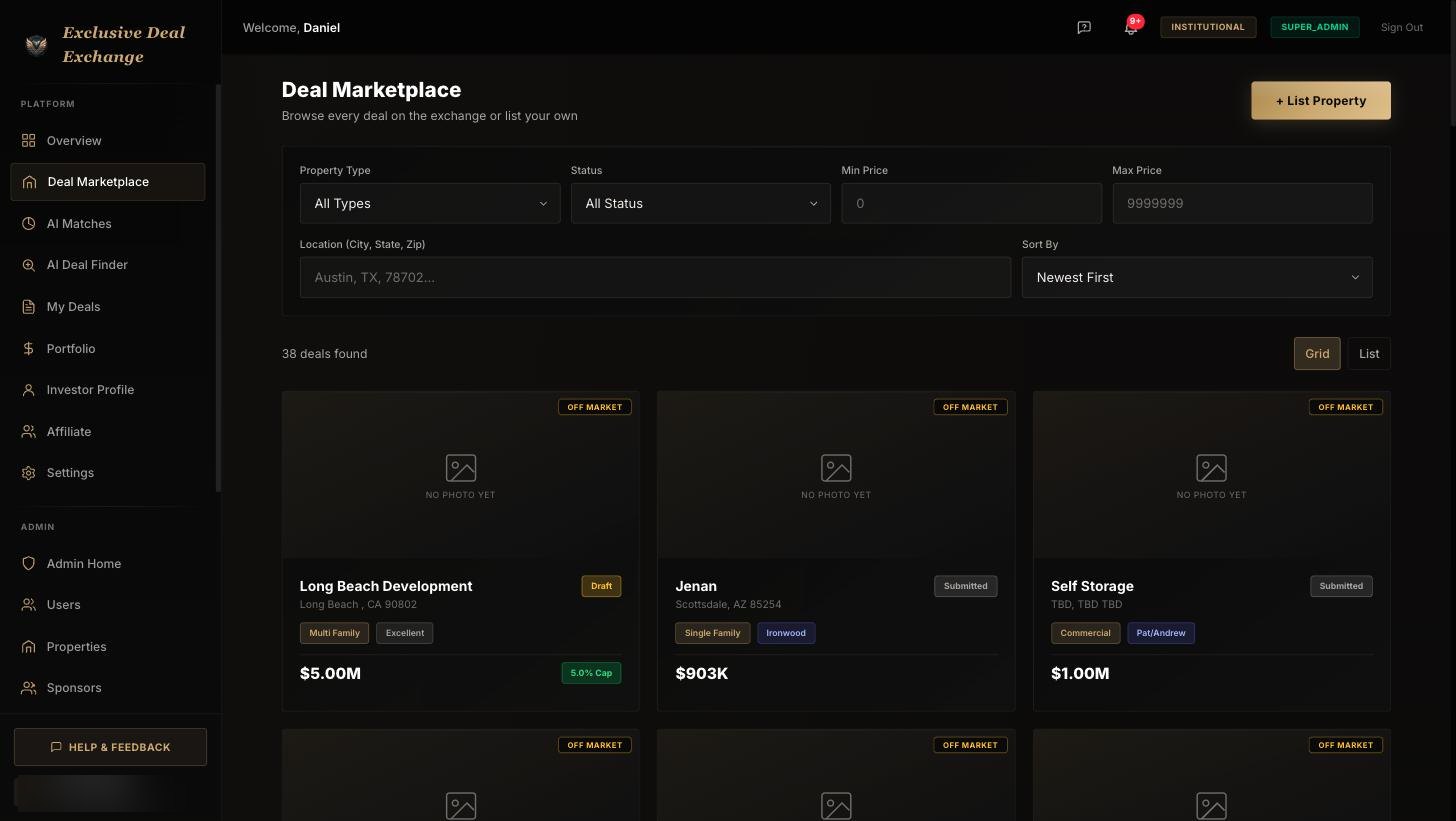Click the + List Property button
The height and width of the screenshot is (821, 1456).
coord(1321,100)
